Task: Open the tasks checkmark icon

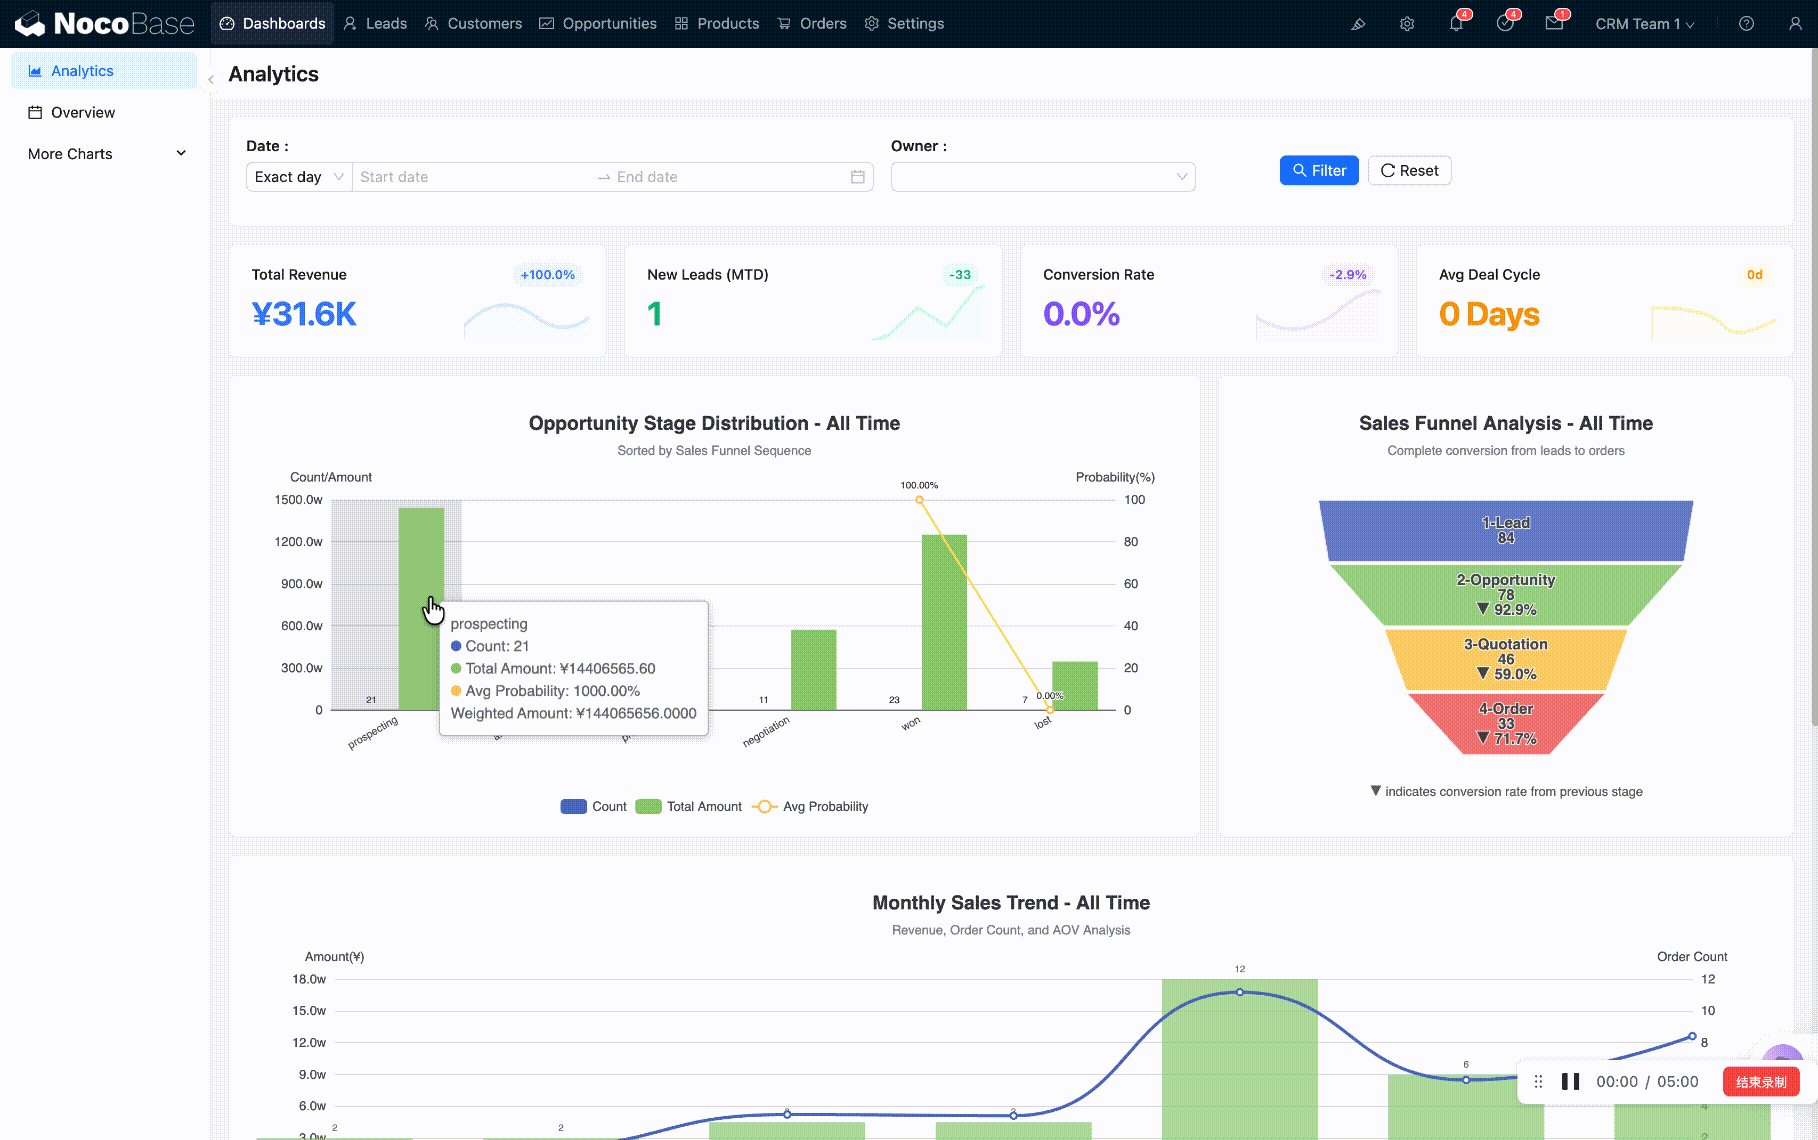Action: pyautogui.click(x=1505, y=24)
